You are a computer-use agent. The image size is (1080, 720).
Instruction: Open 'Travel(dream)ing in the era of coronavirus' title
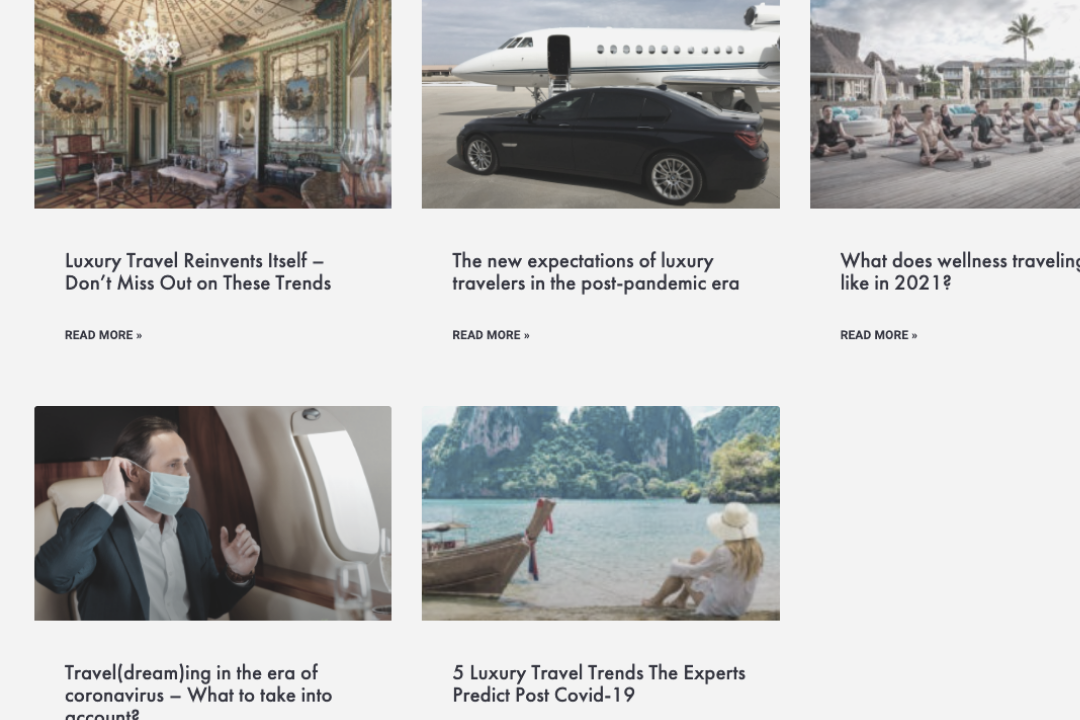[x=198, y=692]
